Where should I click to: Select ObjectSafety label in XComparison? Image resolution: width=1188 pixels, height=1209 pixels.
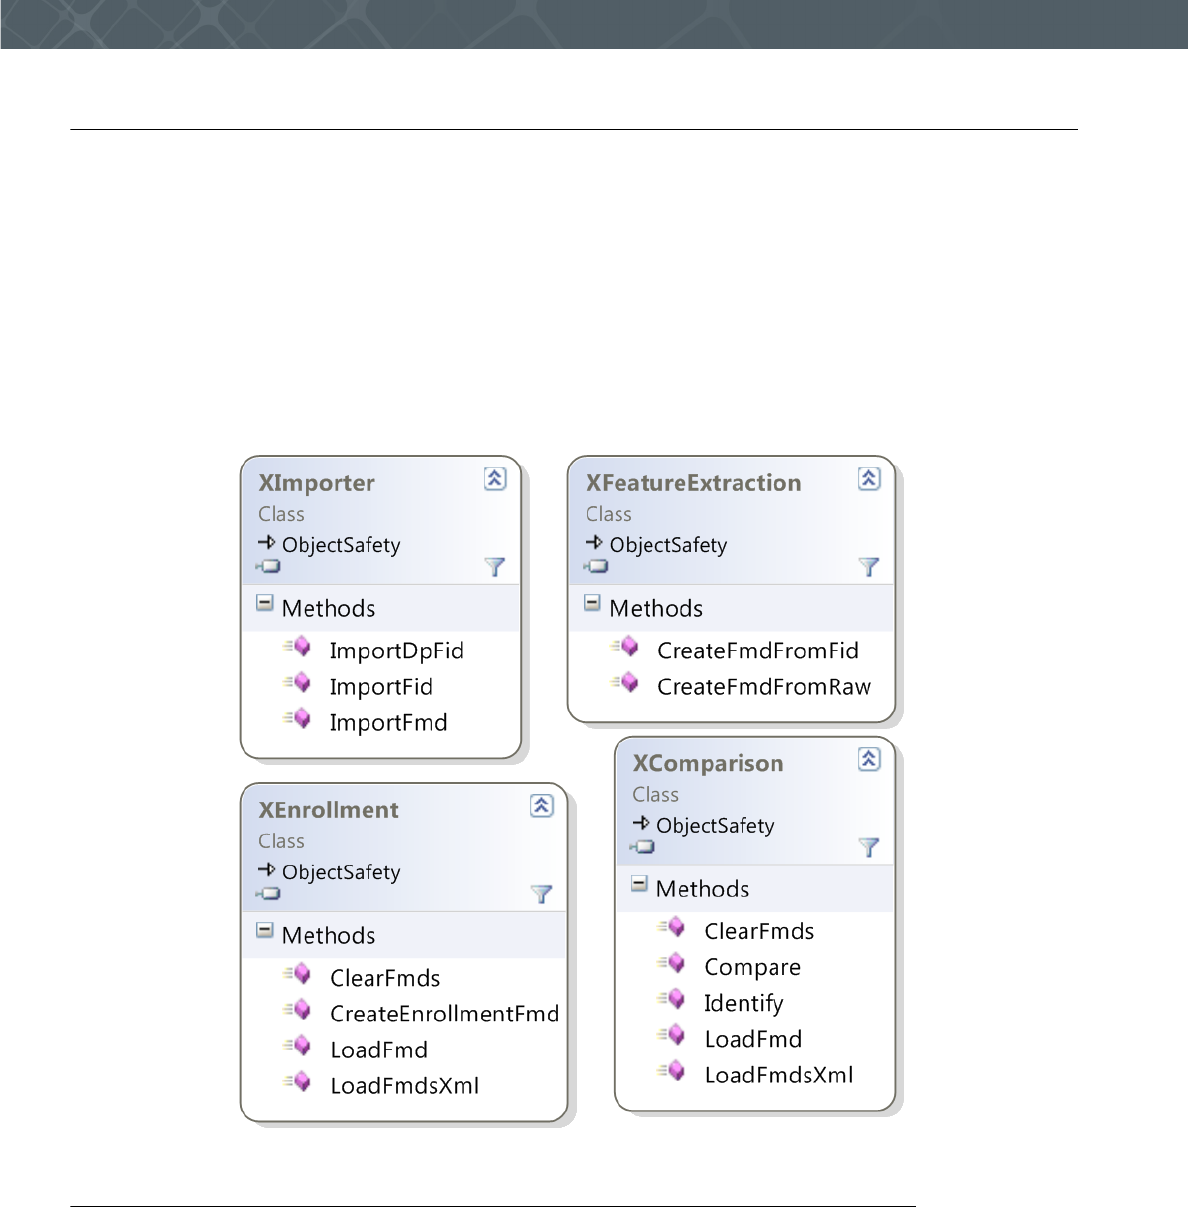(715, 826)
